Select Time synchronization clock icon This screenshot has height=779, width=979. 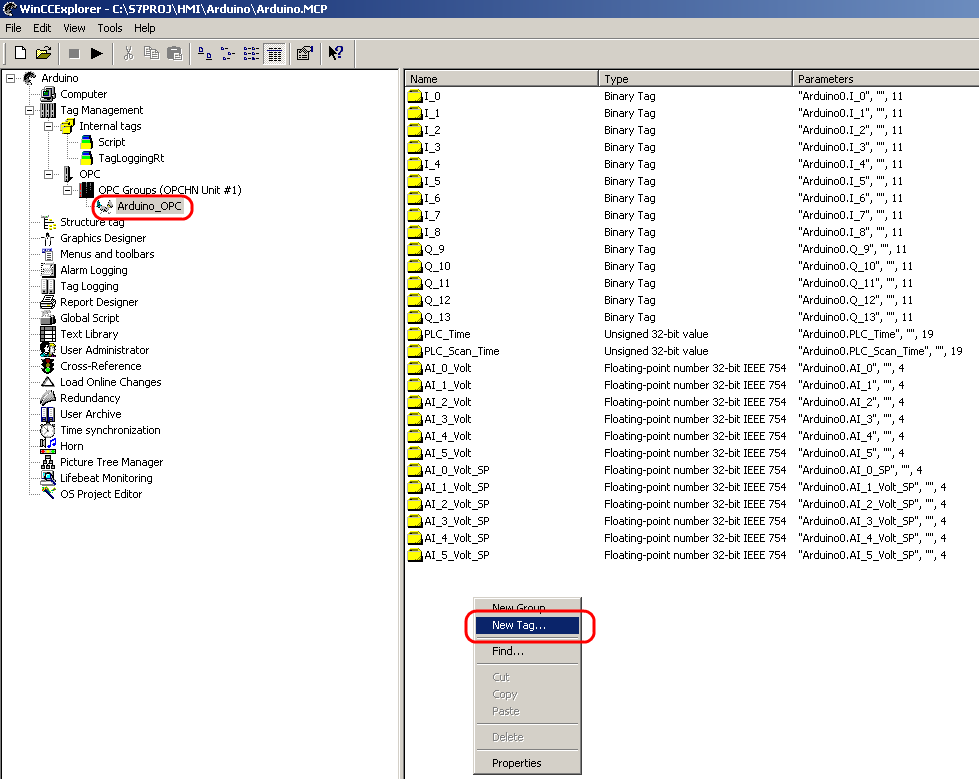pyautogui.click(x=48, y=430)
